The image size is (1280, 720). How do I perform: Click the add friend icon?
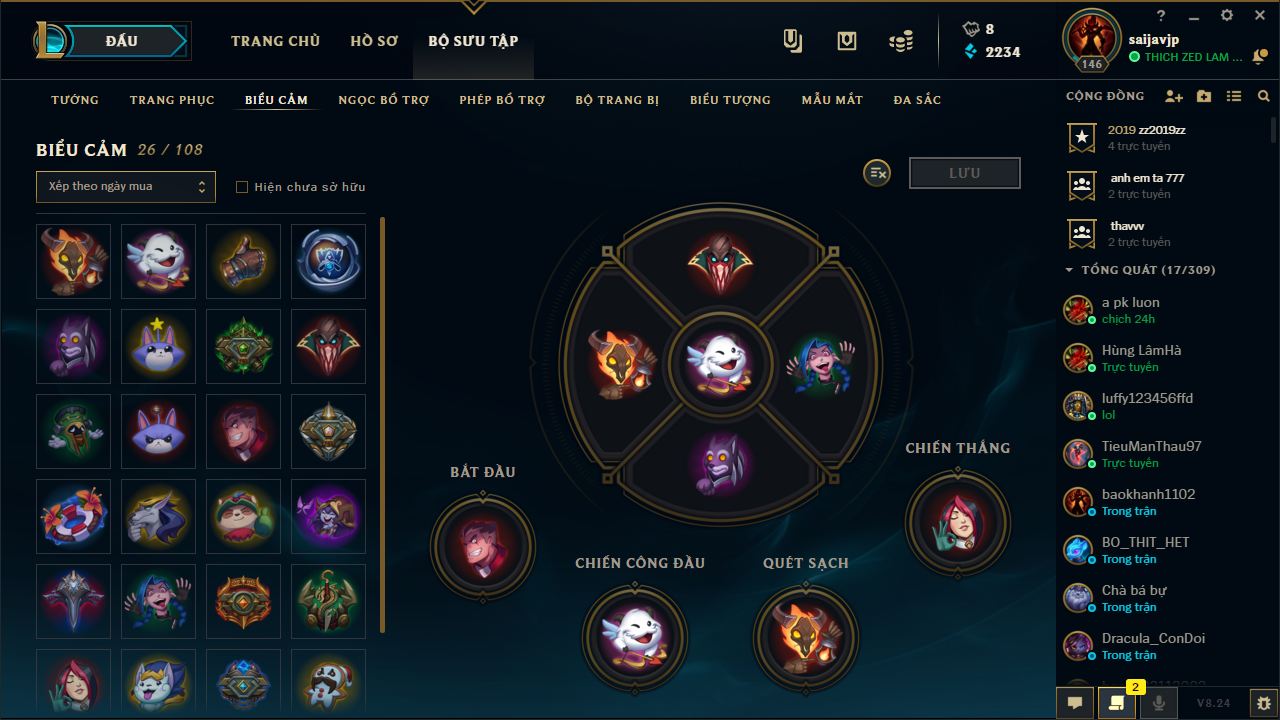(x=1174, y=96)
